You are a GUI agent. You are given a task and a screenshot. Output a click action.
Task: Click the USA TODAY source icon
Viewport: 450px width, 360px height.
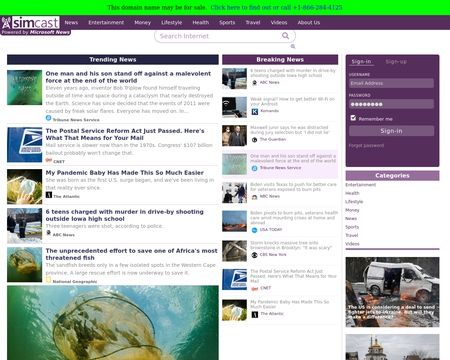254,230
